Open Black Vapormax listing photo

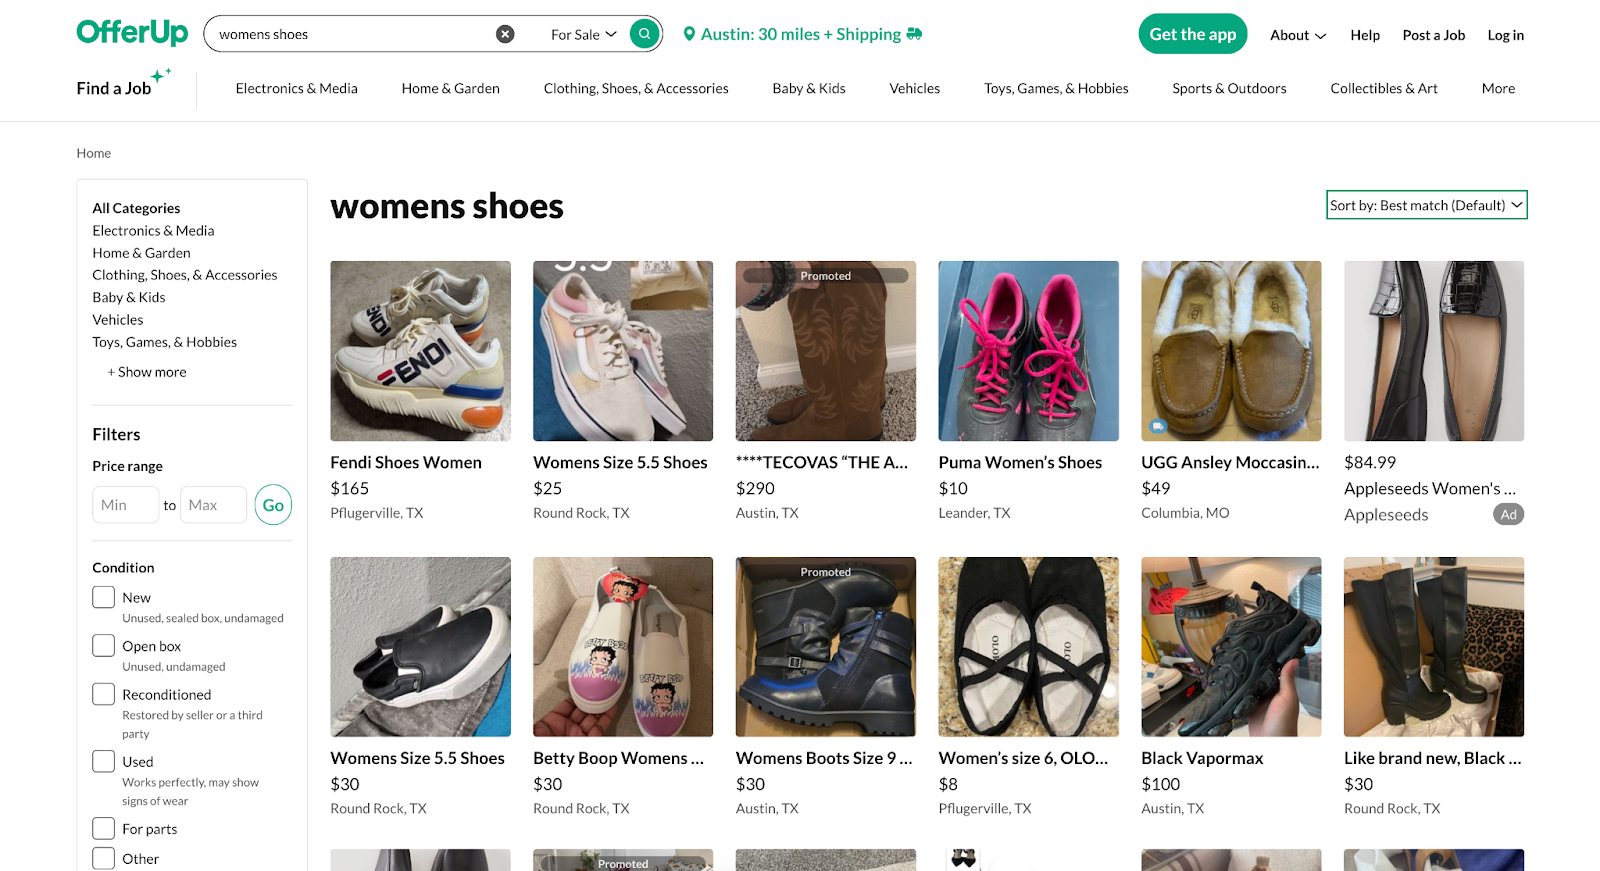pos(1231,647)
